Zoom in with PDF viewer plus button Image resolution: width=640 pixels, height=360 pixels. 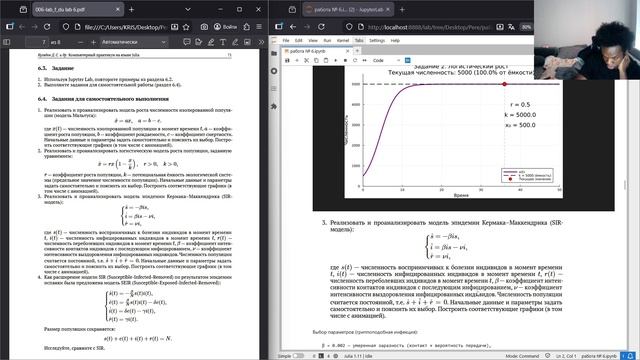pos(93,42)
